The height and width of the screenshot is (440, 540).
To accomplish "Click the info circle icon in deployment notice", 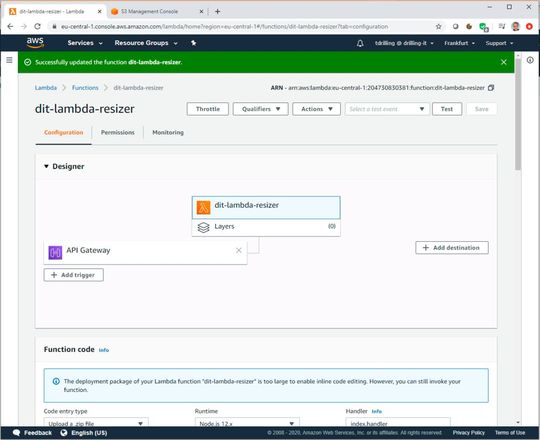I will pyautogui.click(x=56, y=381).
